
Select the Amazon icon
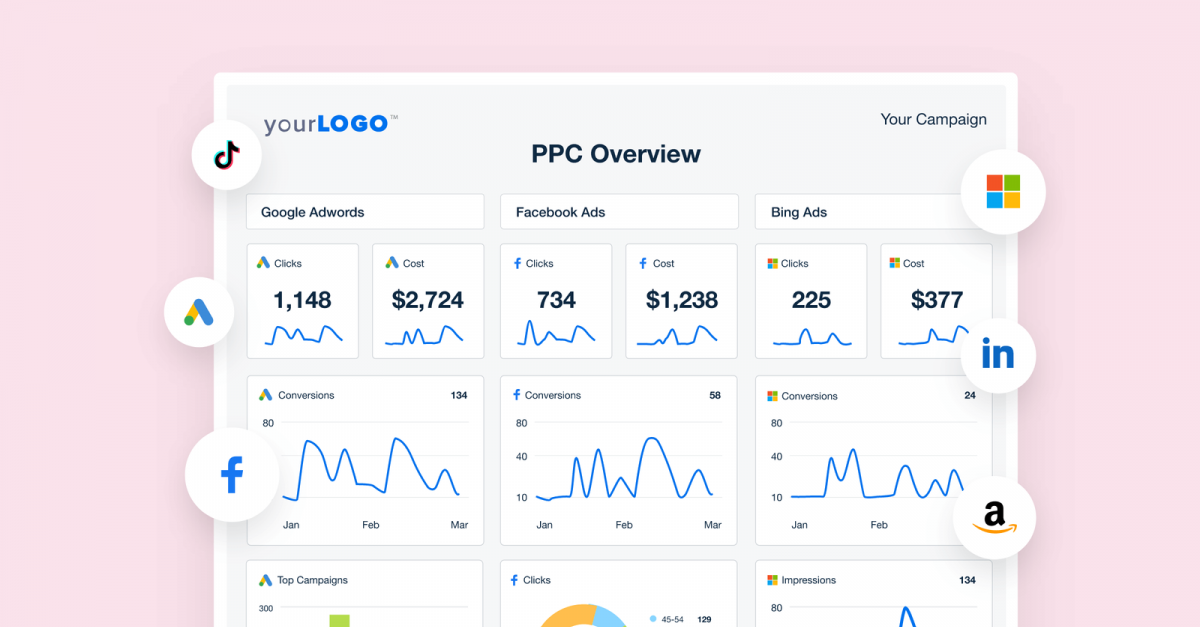(994, 517)
